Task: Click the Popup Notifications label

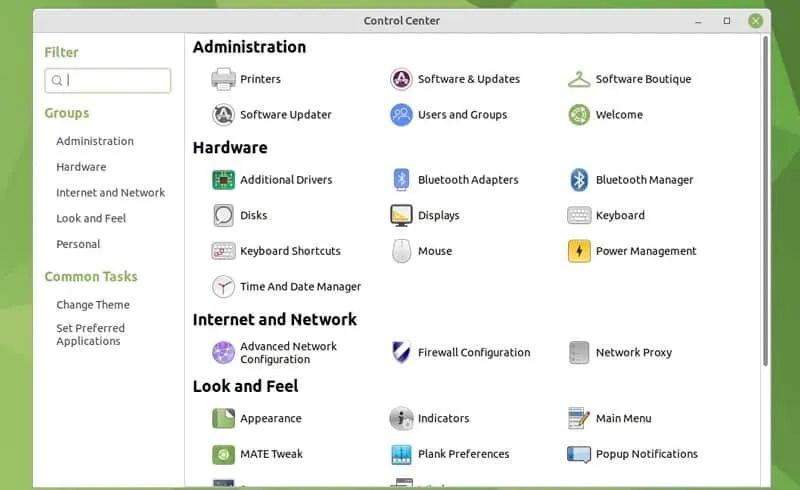Action: (646, 454)
